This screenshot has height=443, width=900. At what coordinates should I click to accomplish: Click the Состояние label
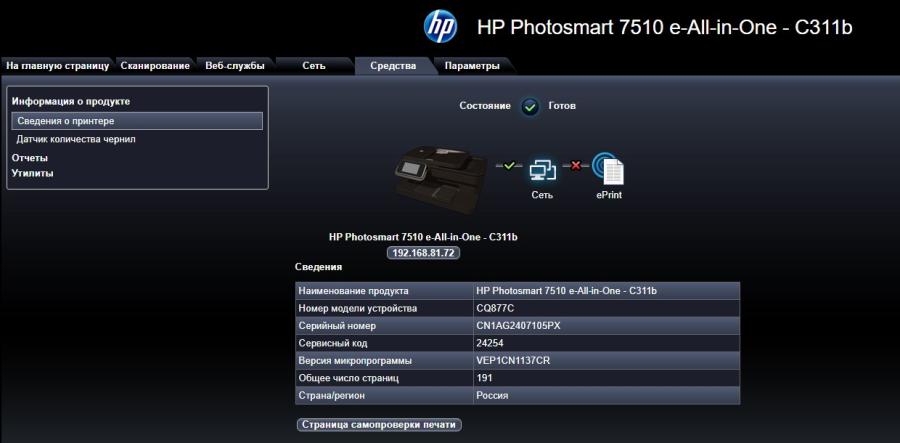485,106
